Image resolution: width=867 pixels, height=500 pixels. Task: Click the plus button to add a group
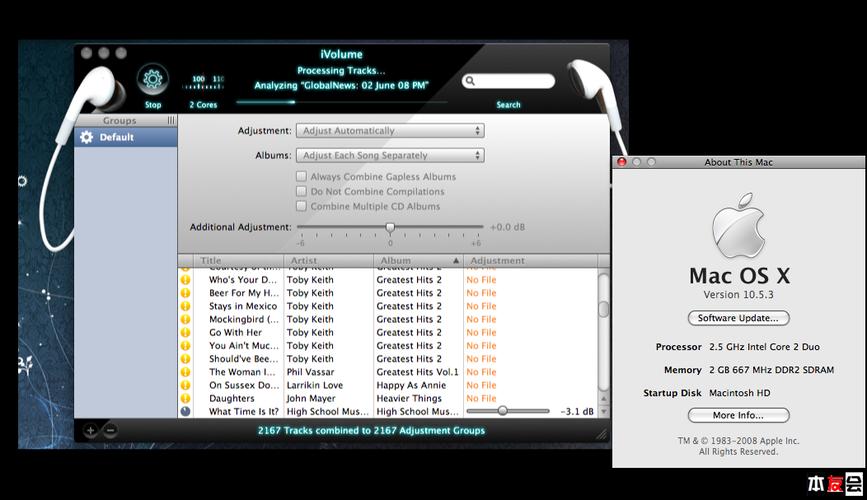pyautogui.click(x=91, y=430)
